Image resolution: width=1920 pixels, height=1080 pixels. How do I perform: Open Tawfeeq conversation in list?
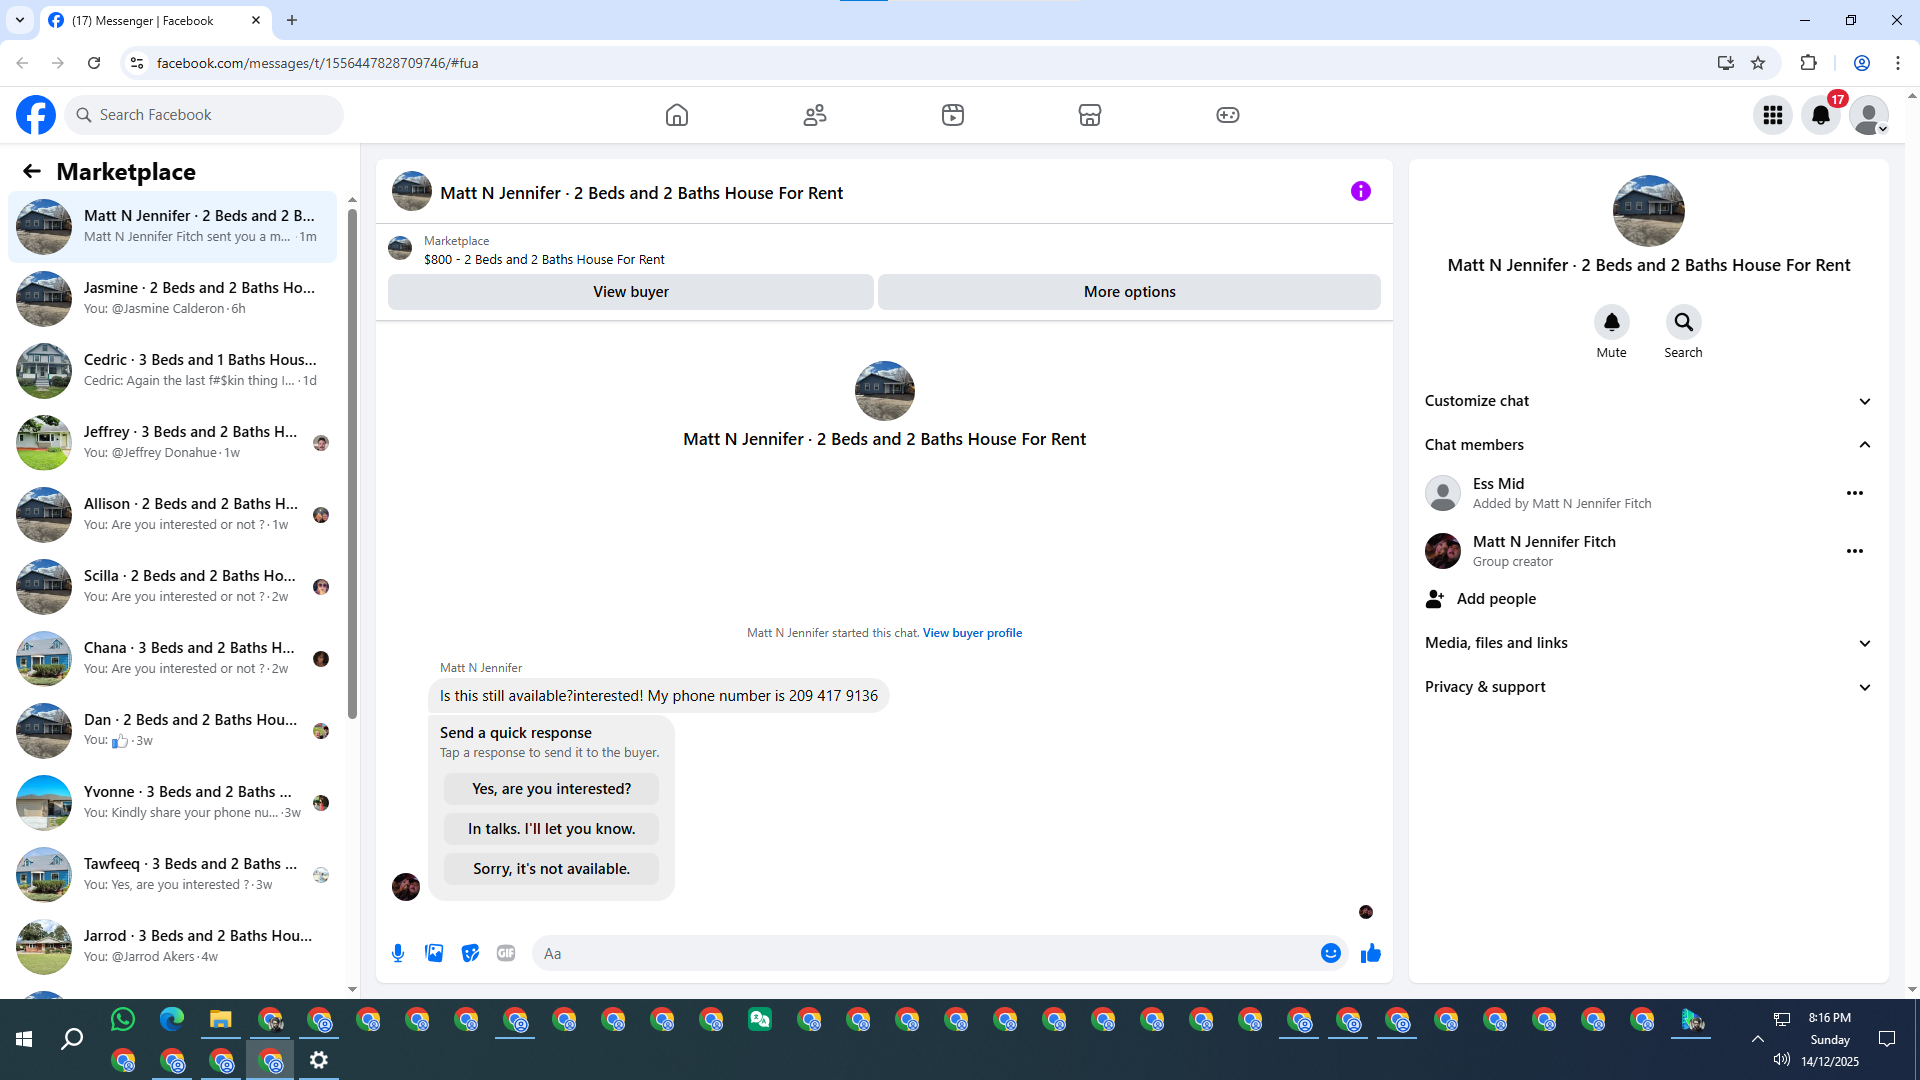pos(173,875)
